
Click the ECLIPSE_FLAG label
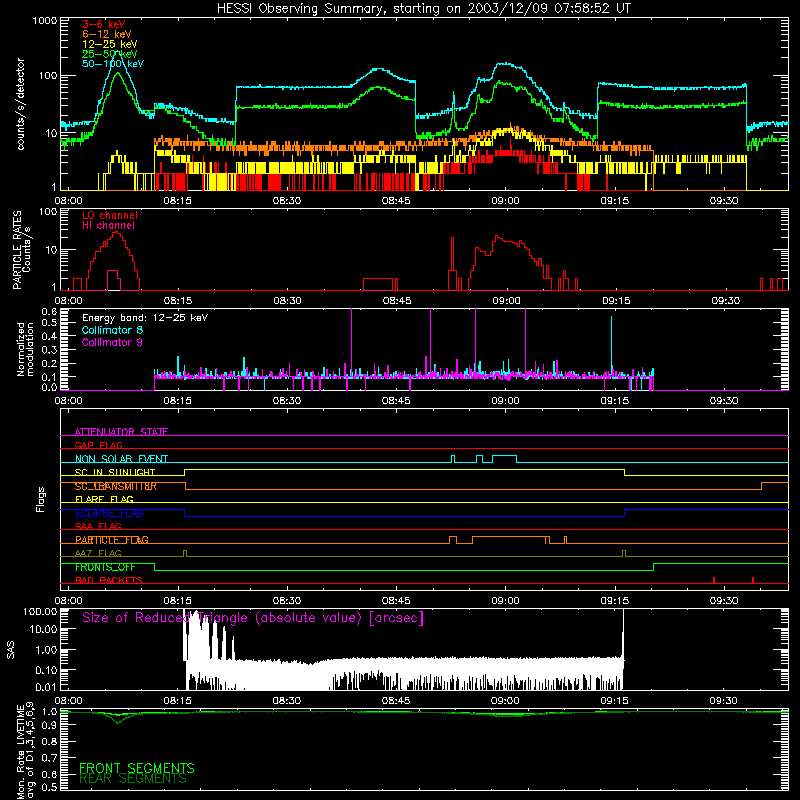tap(109, 513)
